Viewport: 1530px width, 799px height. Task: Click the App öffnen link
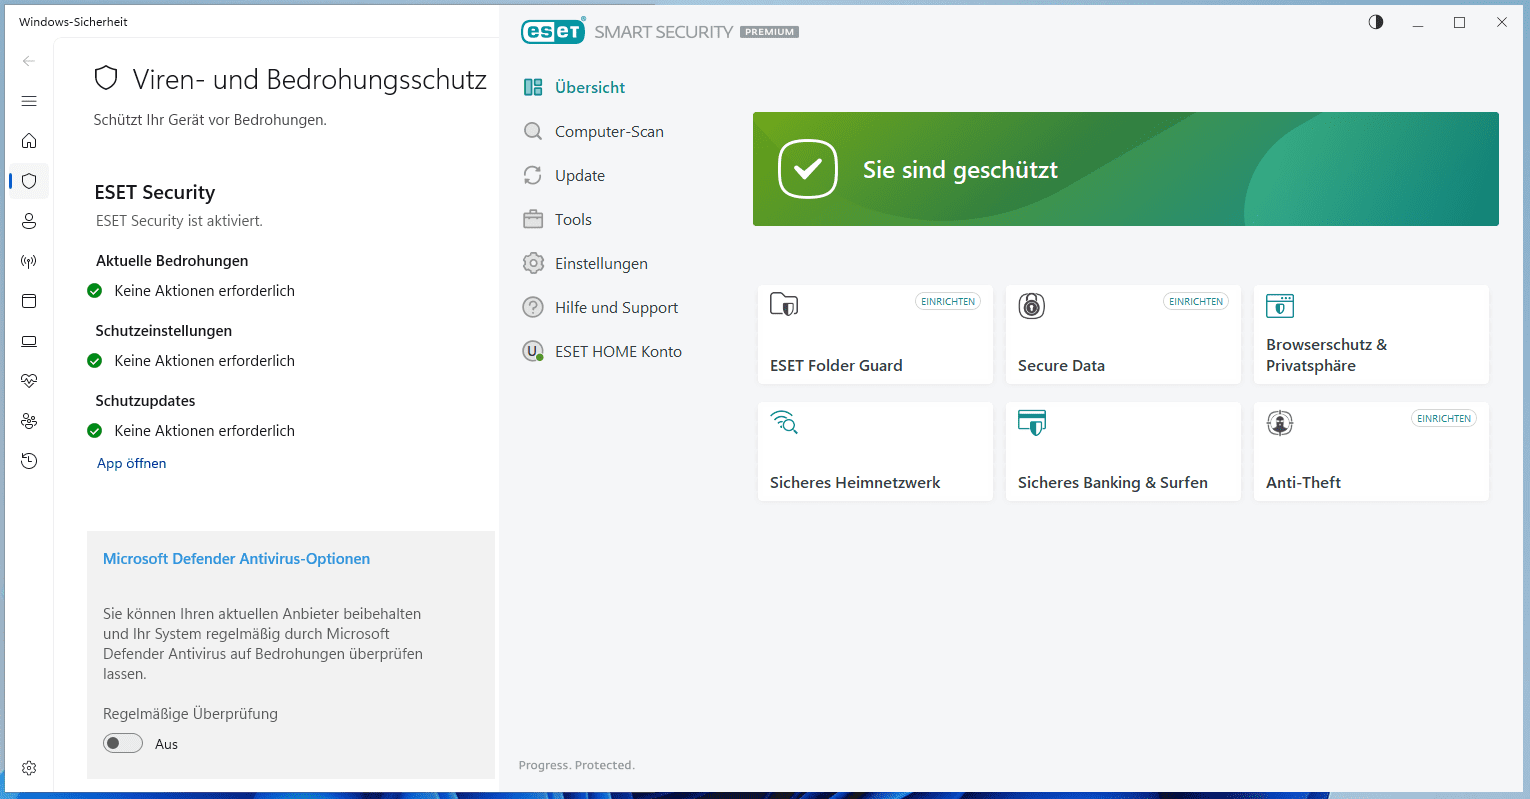(x=131, y=463)
